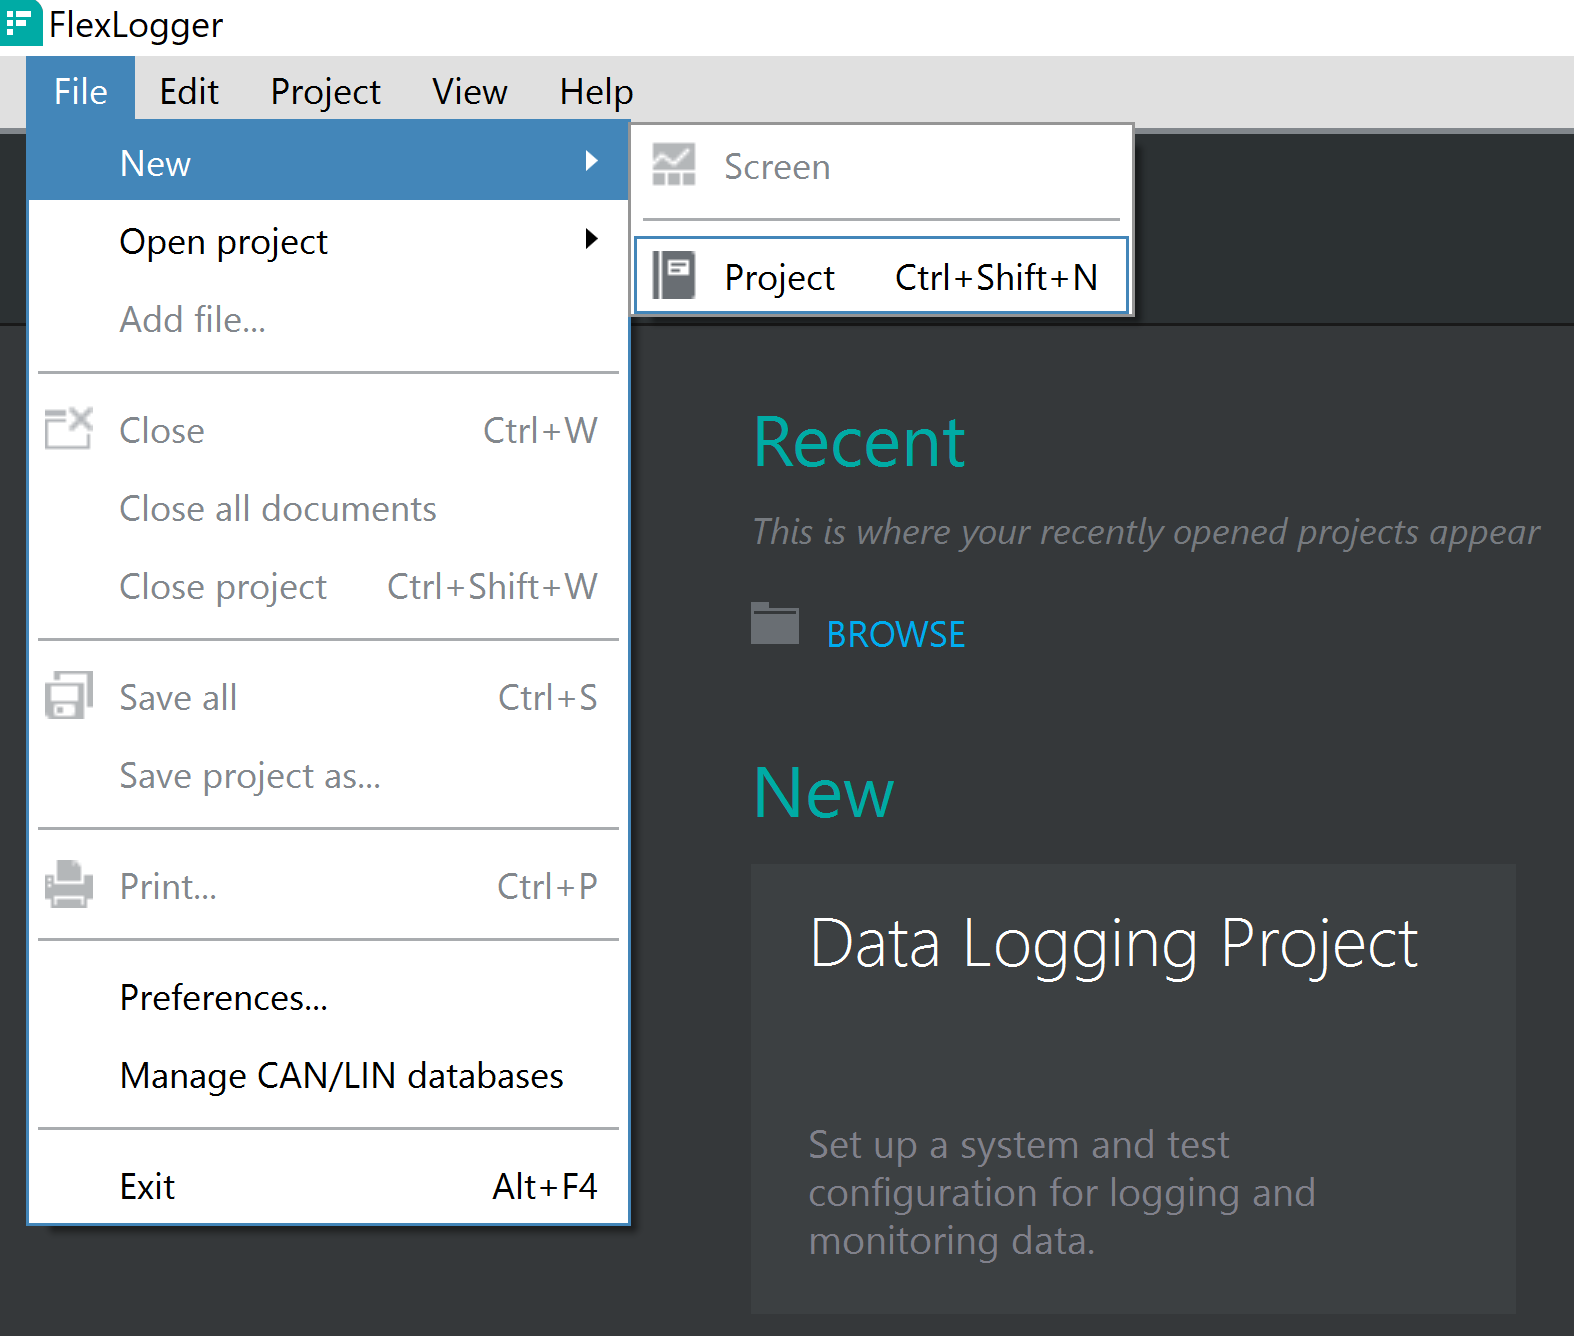
Task: Choose Close project menu entry
Action: (x=329, y=586)
